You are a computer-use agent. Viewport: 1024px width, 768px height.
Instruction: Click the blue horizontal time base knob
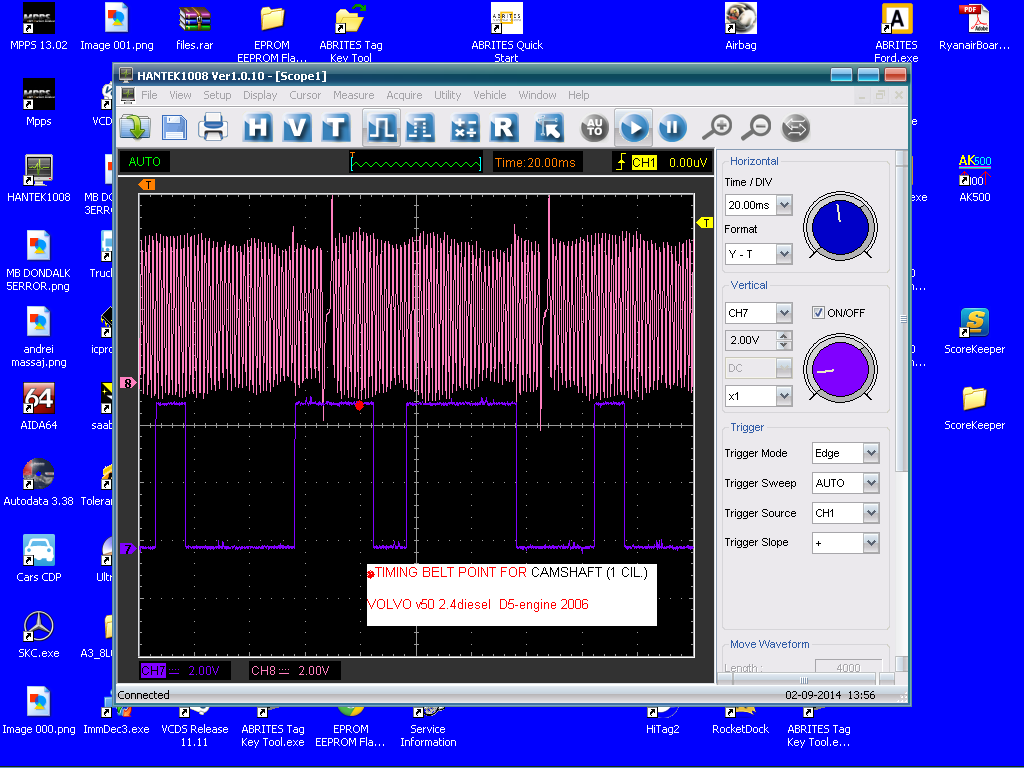(839, 227)
